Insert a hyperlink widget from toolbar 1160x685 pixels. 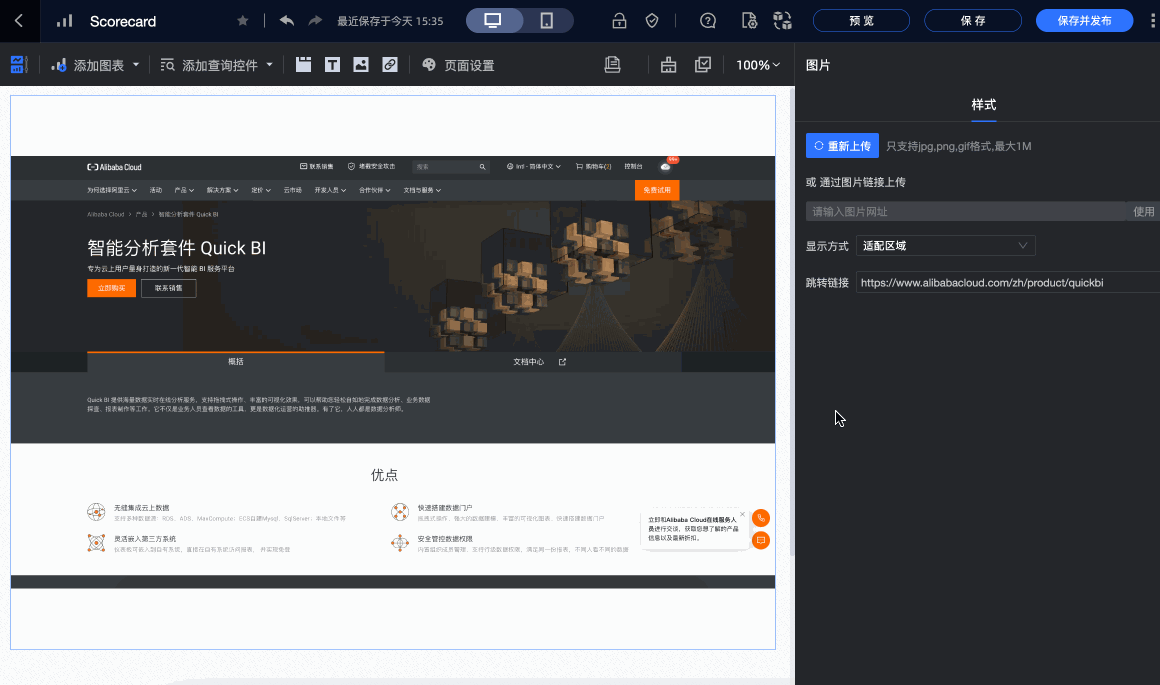click(390, 65)
